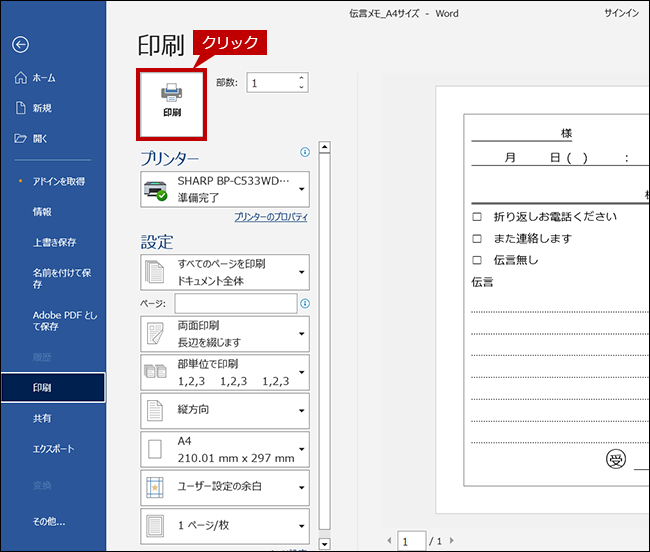Click the ページ range input field
Image resolution: width=650 pixels, height=552 pixels.
coord(235,303)
